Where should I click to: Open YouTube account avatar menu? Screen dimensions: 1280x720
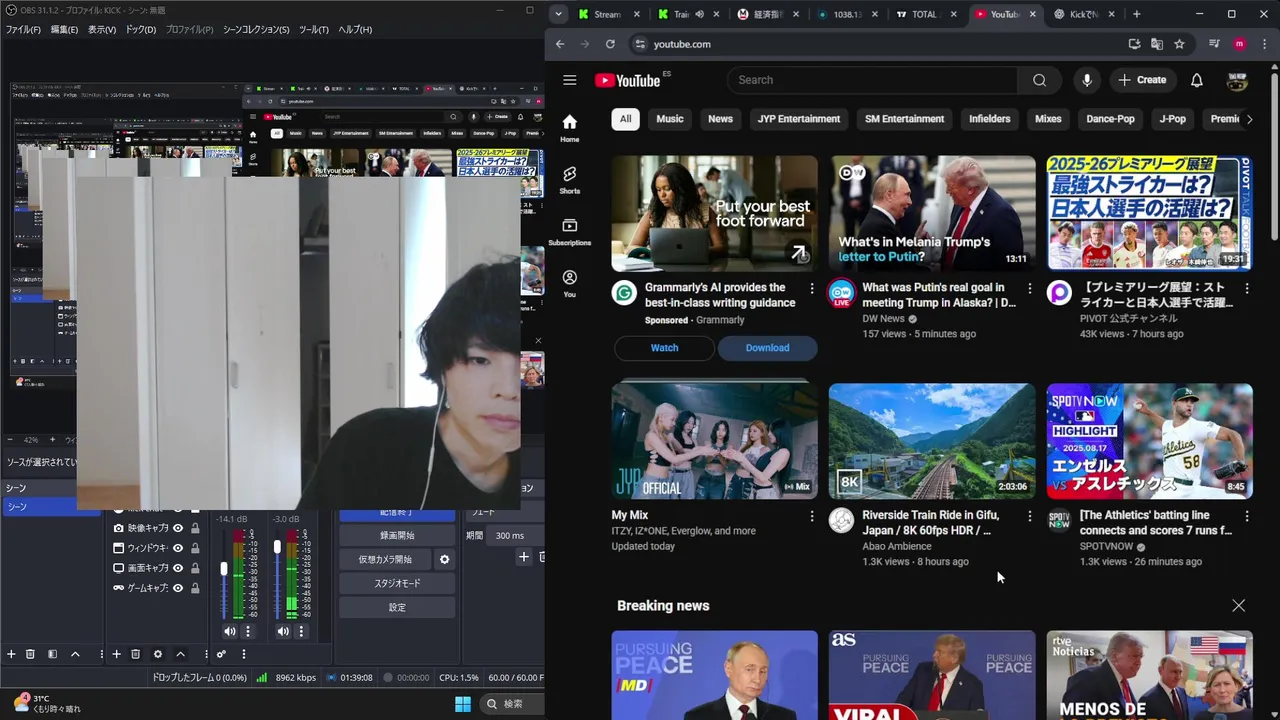(x=1238, y=80)
